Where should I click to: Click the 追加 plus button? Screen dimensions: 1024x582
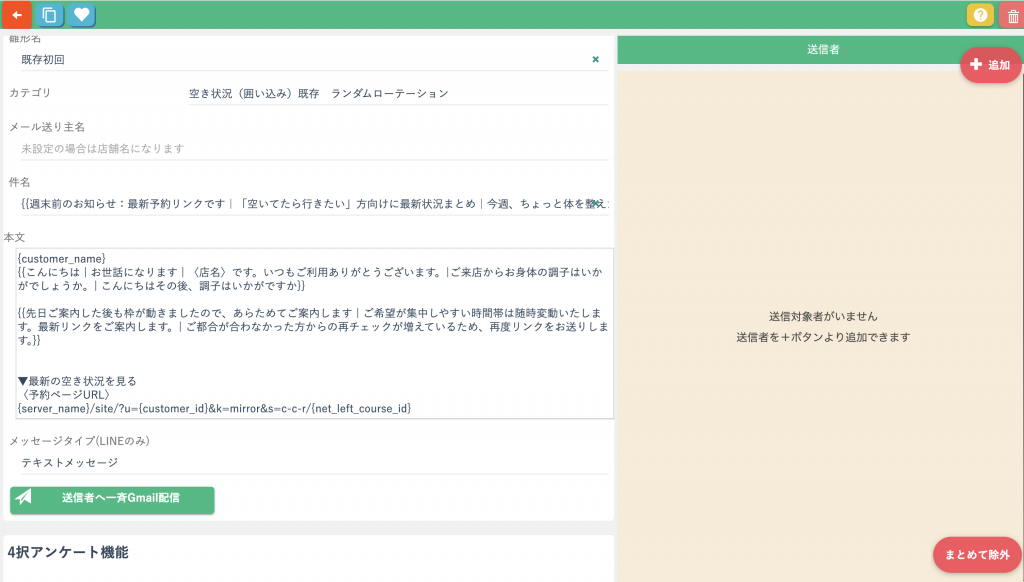pos(990,65)
